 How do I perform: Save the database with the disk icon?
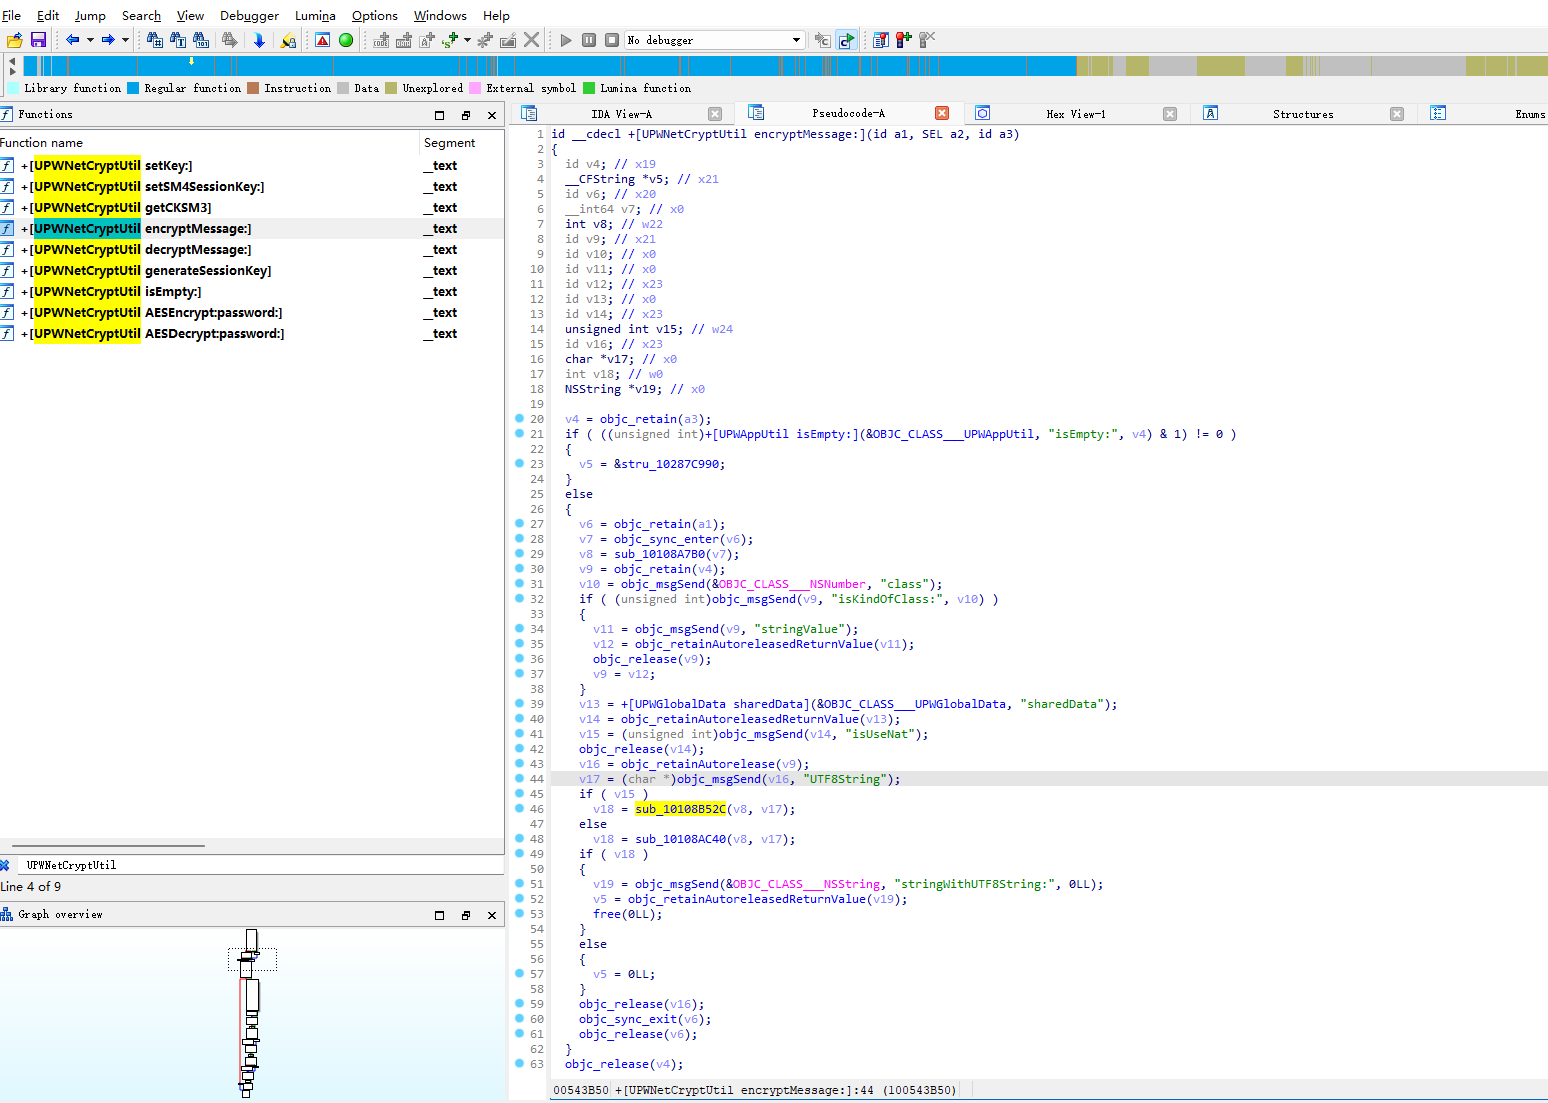click(38, 40)
